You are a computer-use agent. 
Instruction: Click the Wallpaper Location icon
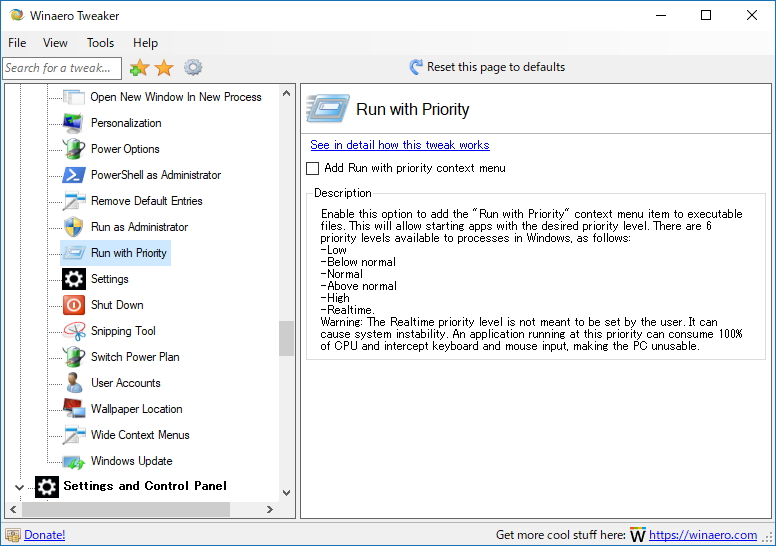point(74,408)
